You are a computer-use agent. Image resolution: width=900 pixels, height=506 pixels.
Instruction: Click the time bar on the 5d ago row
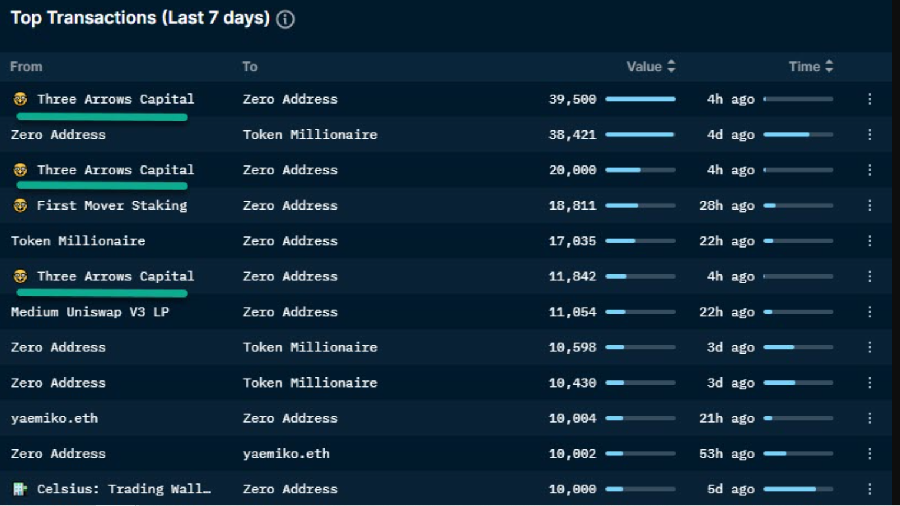pyautogui.click(x=798, y=489)
